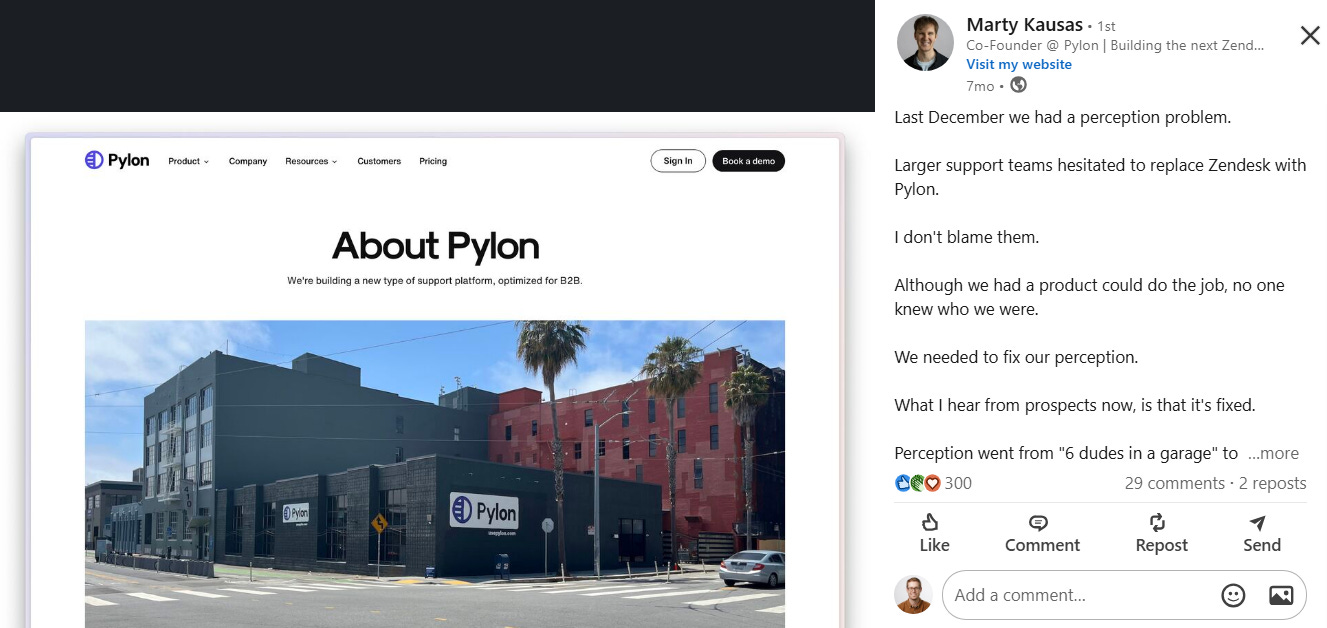View post visibility globe icon
The height and width of the screenshot is (628, 1327).
(1018, 86)
